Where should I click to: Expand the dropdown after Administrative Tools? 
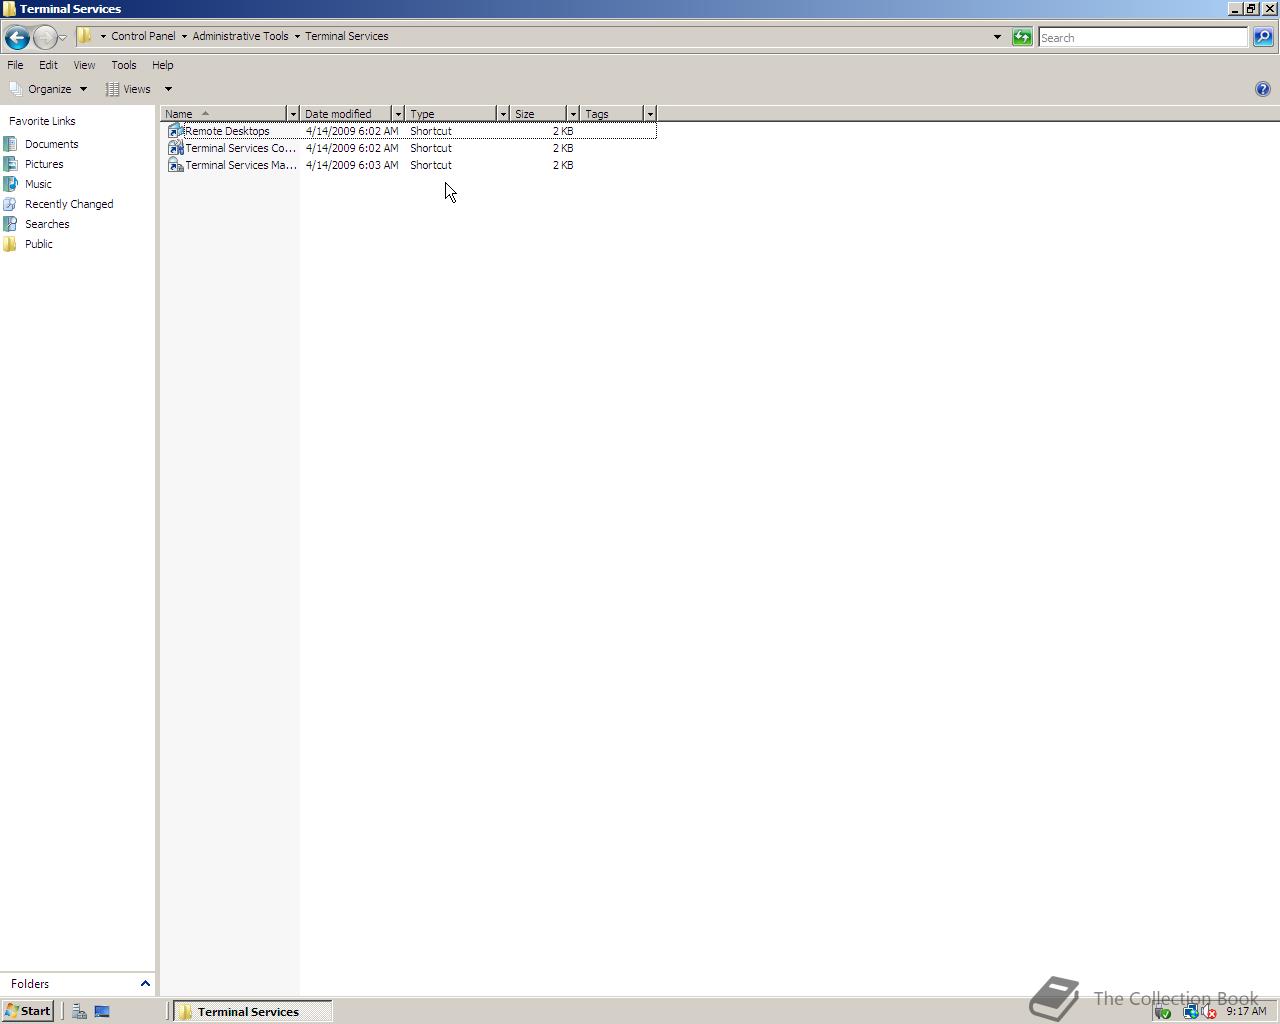(x=297, y=37)
